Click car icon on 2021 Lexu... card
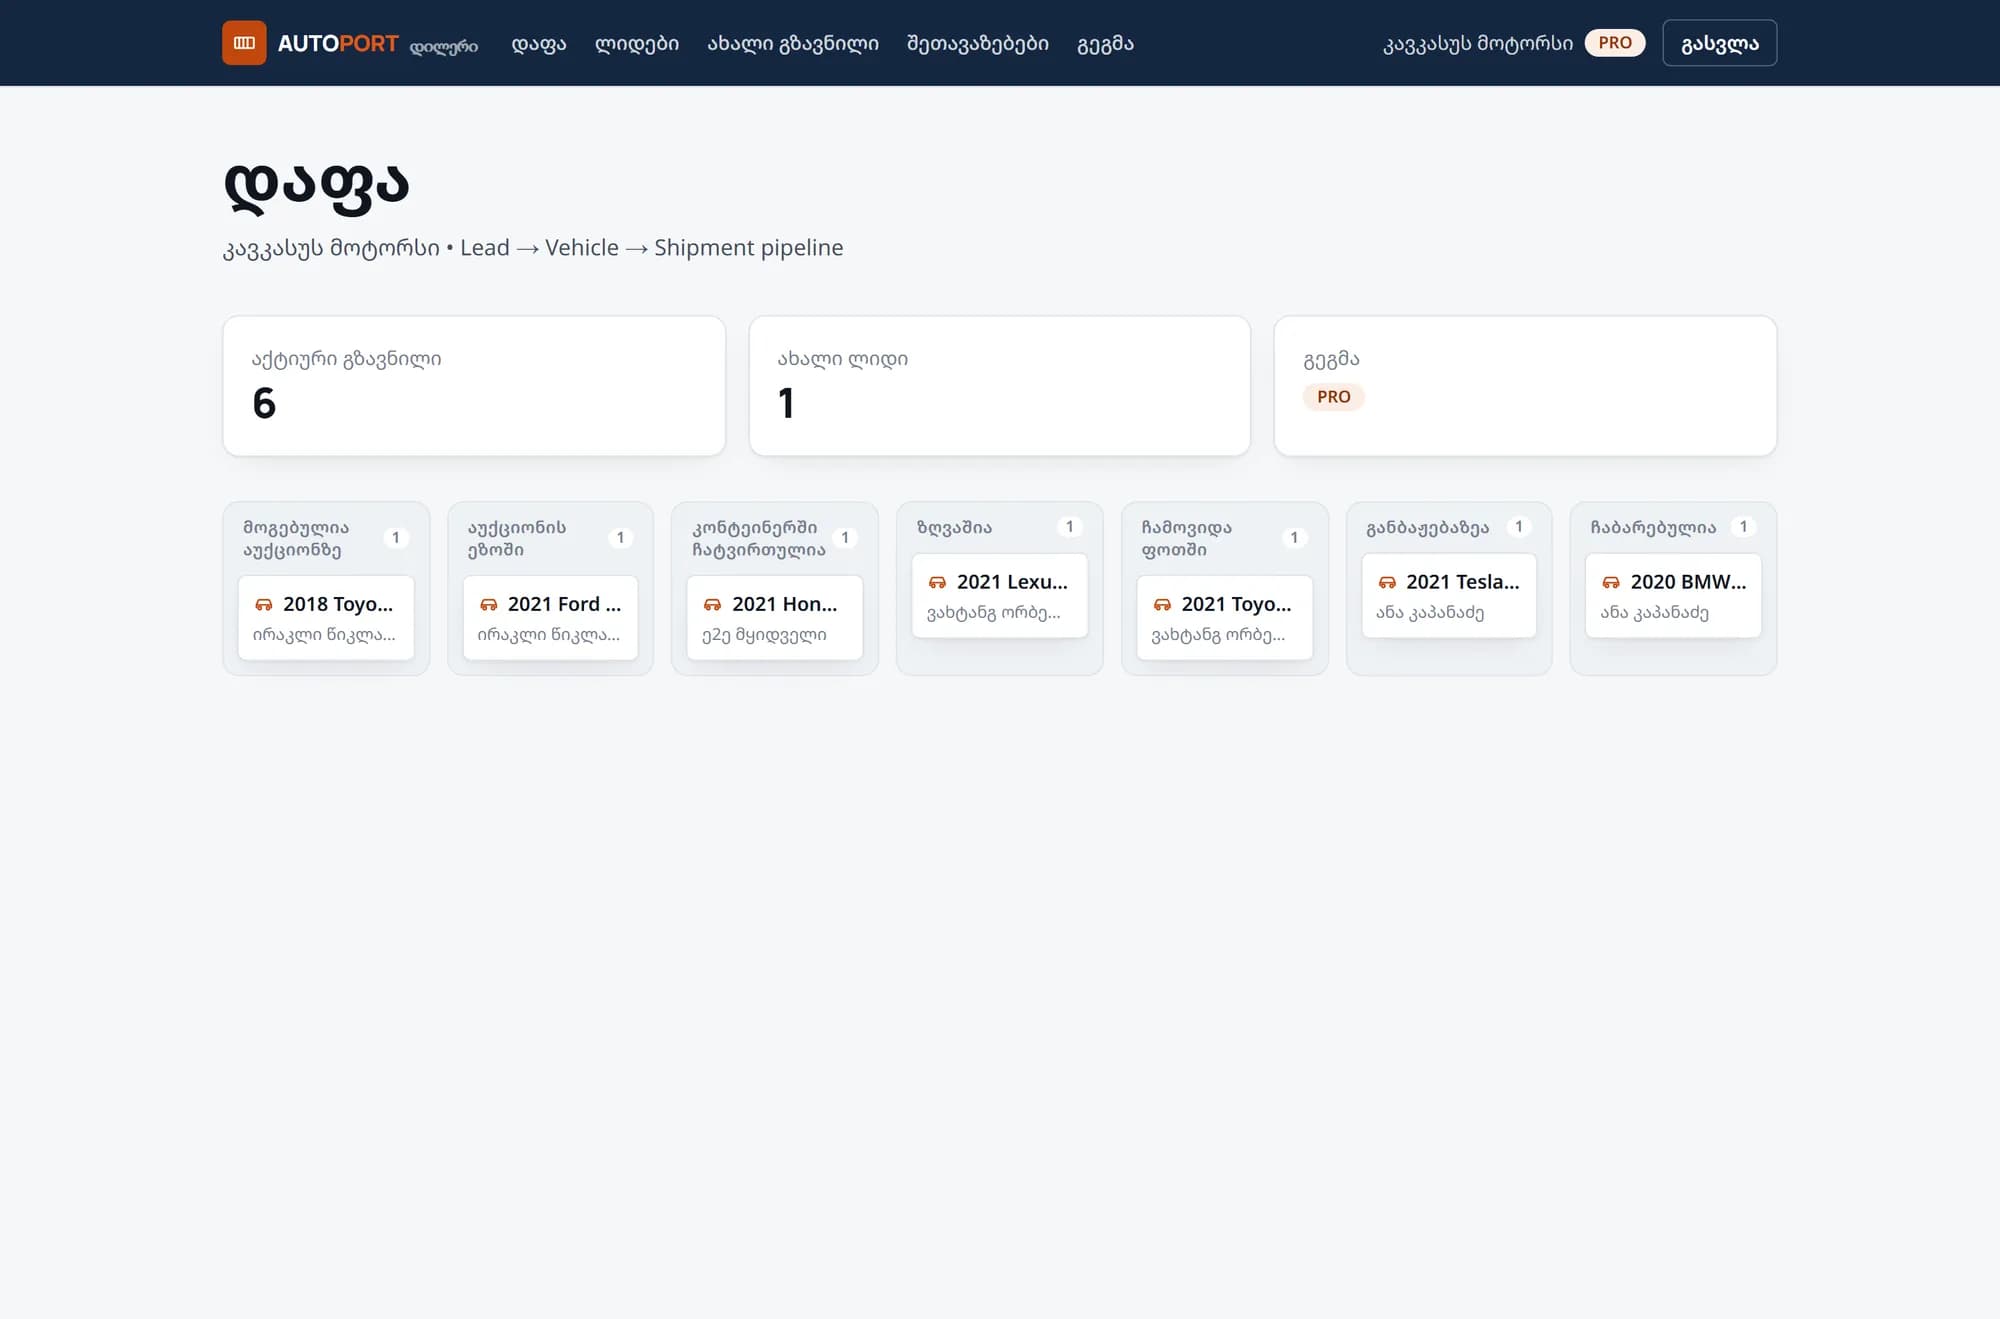 [937, 582]
